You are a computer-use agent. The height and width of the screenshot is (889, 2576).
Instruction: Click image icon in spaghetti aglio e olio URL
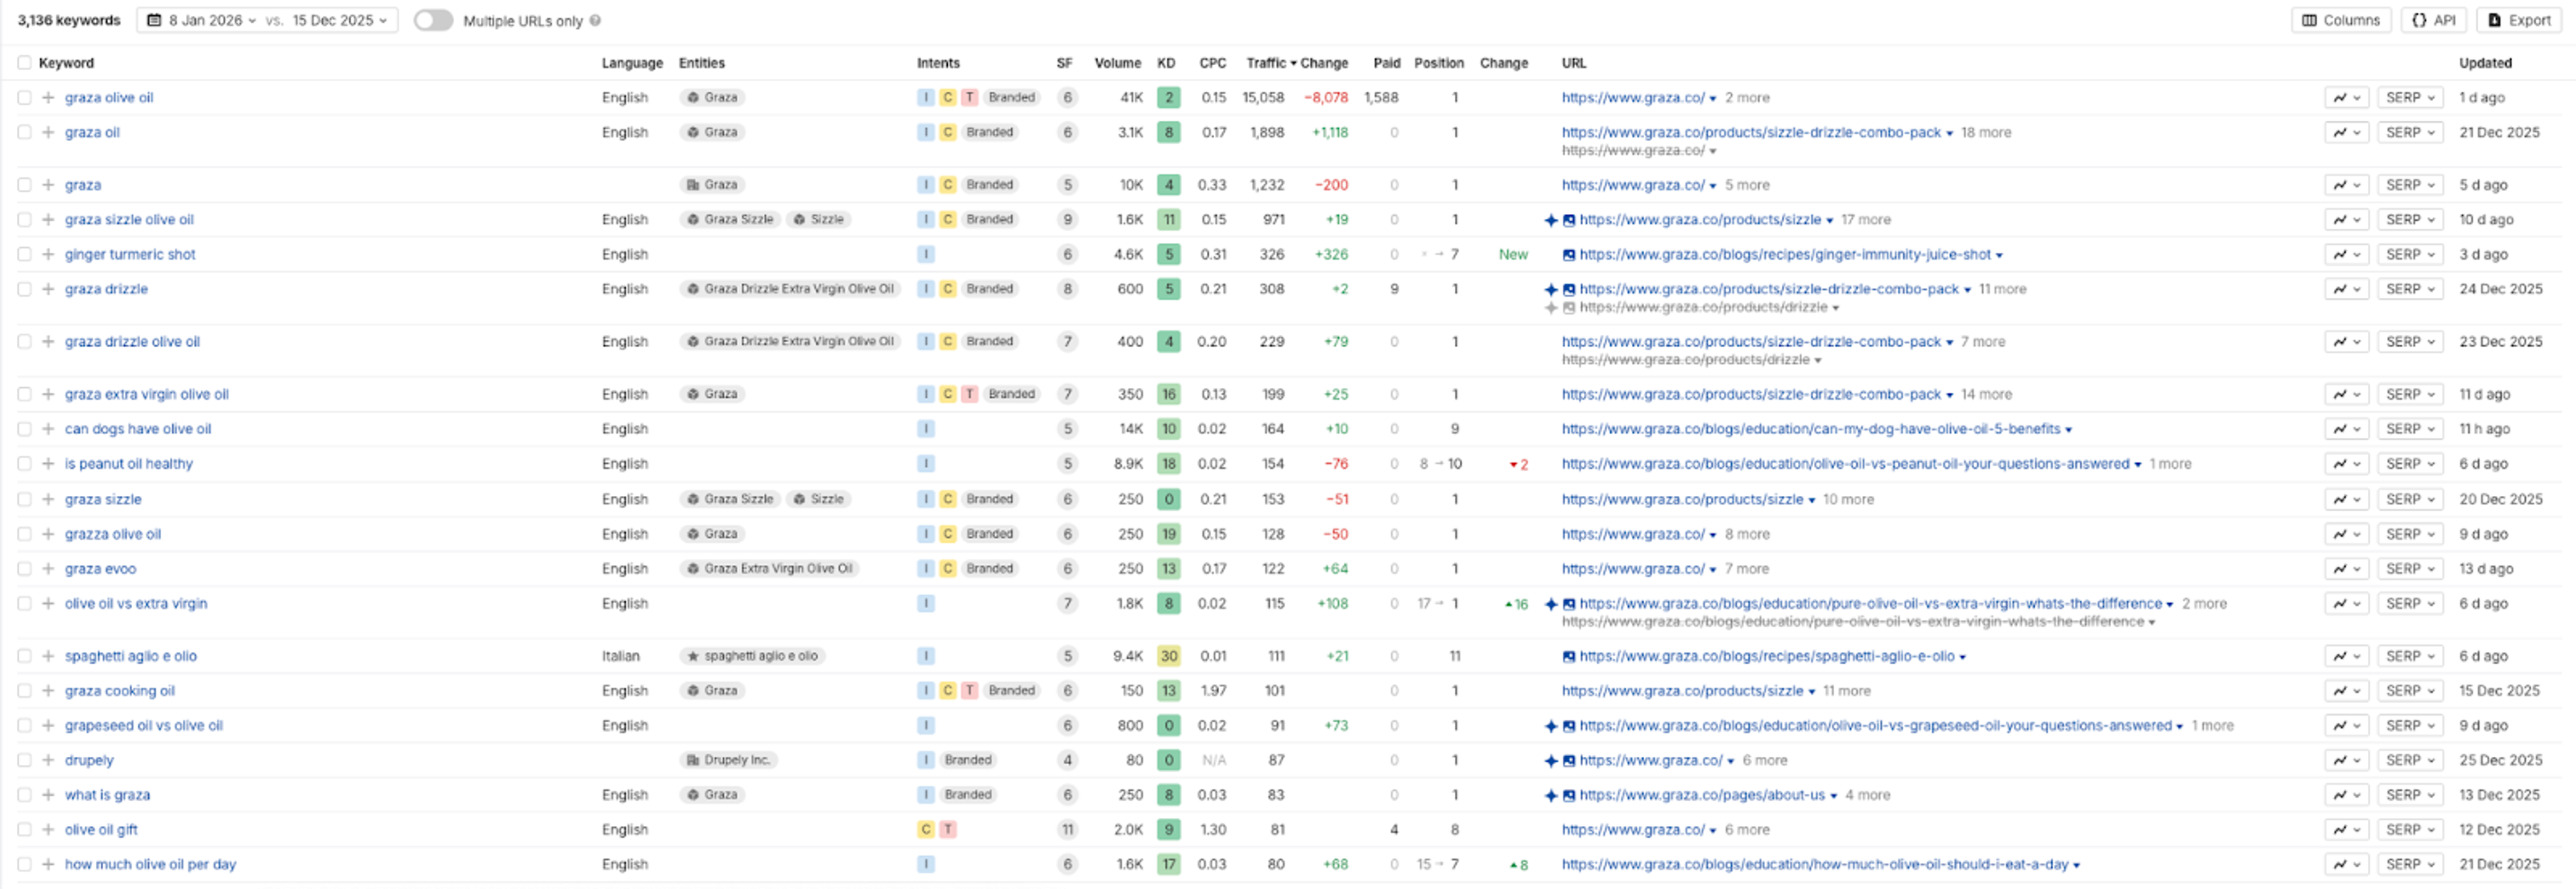coord(1569,657)
